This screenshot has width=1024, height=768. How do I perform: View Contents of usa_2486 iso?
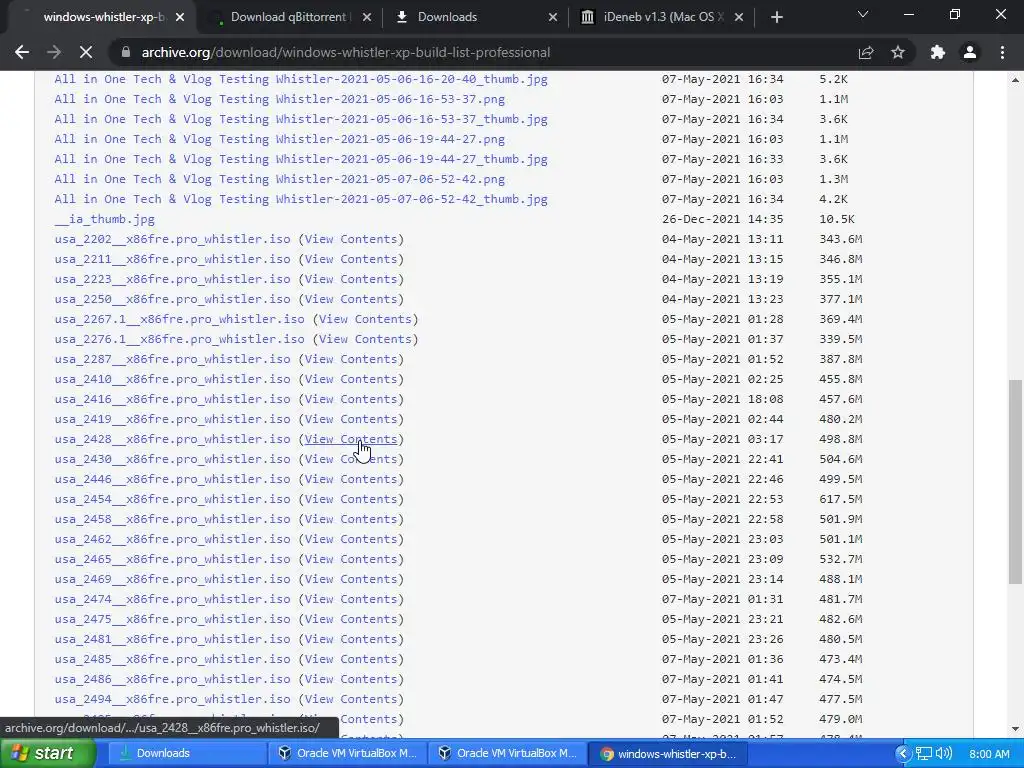tap(351, 679)
